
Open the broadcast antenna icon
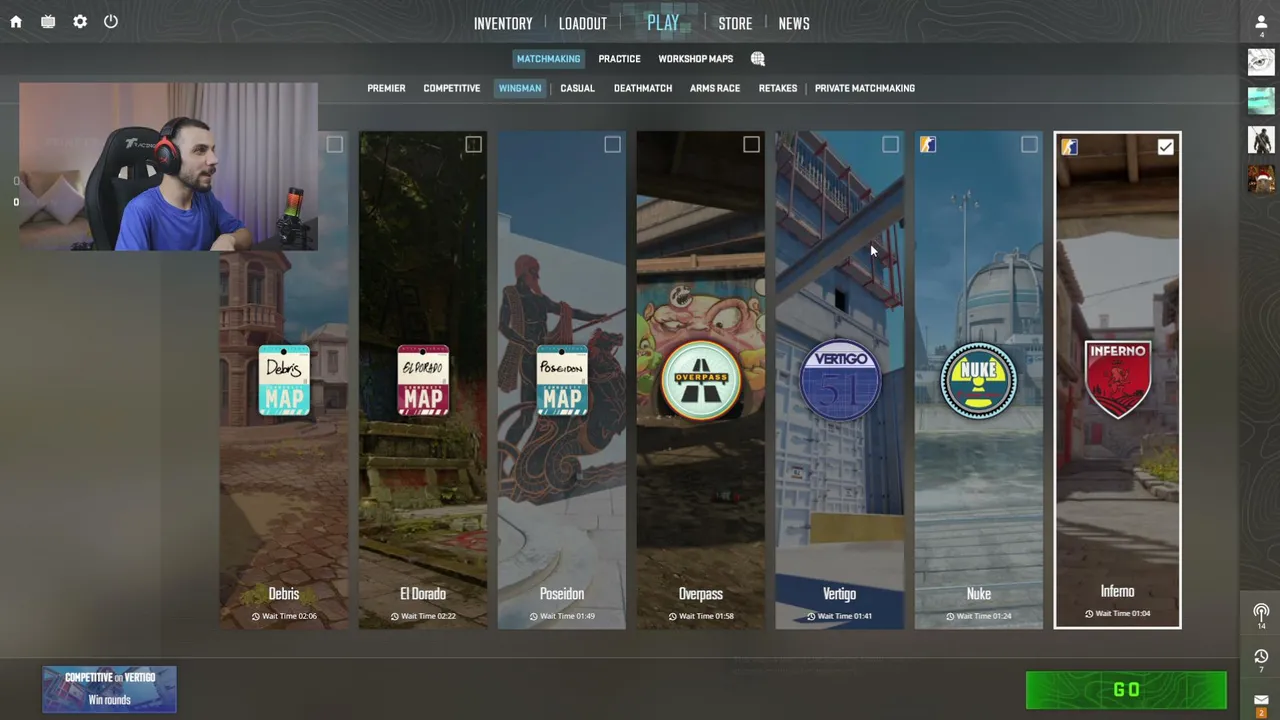[1261, 612]
